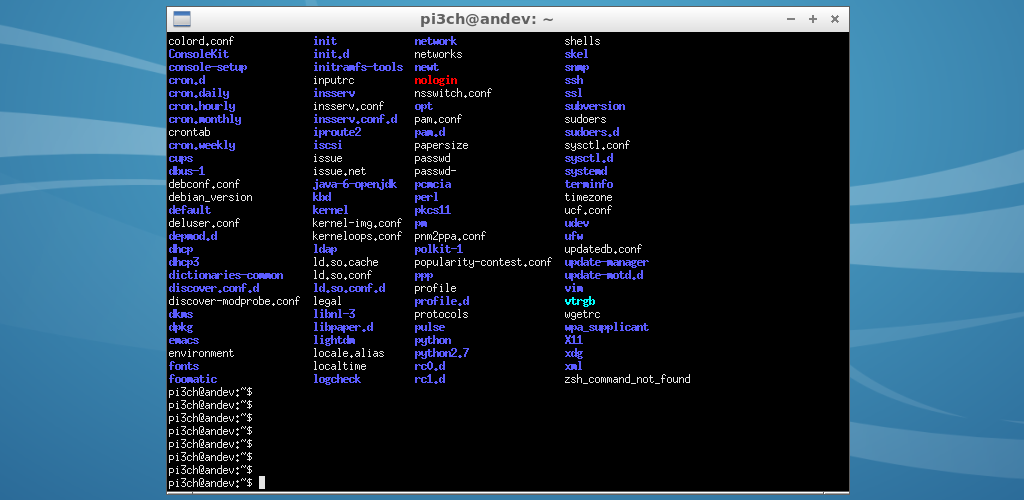The image size is (1024, 500).
Task: Click the python2.7 directory name
Action: 441,353
